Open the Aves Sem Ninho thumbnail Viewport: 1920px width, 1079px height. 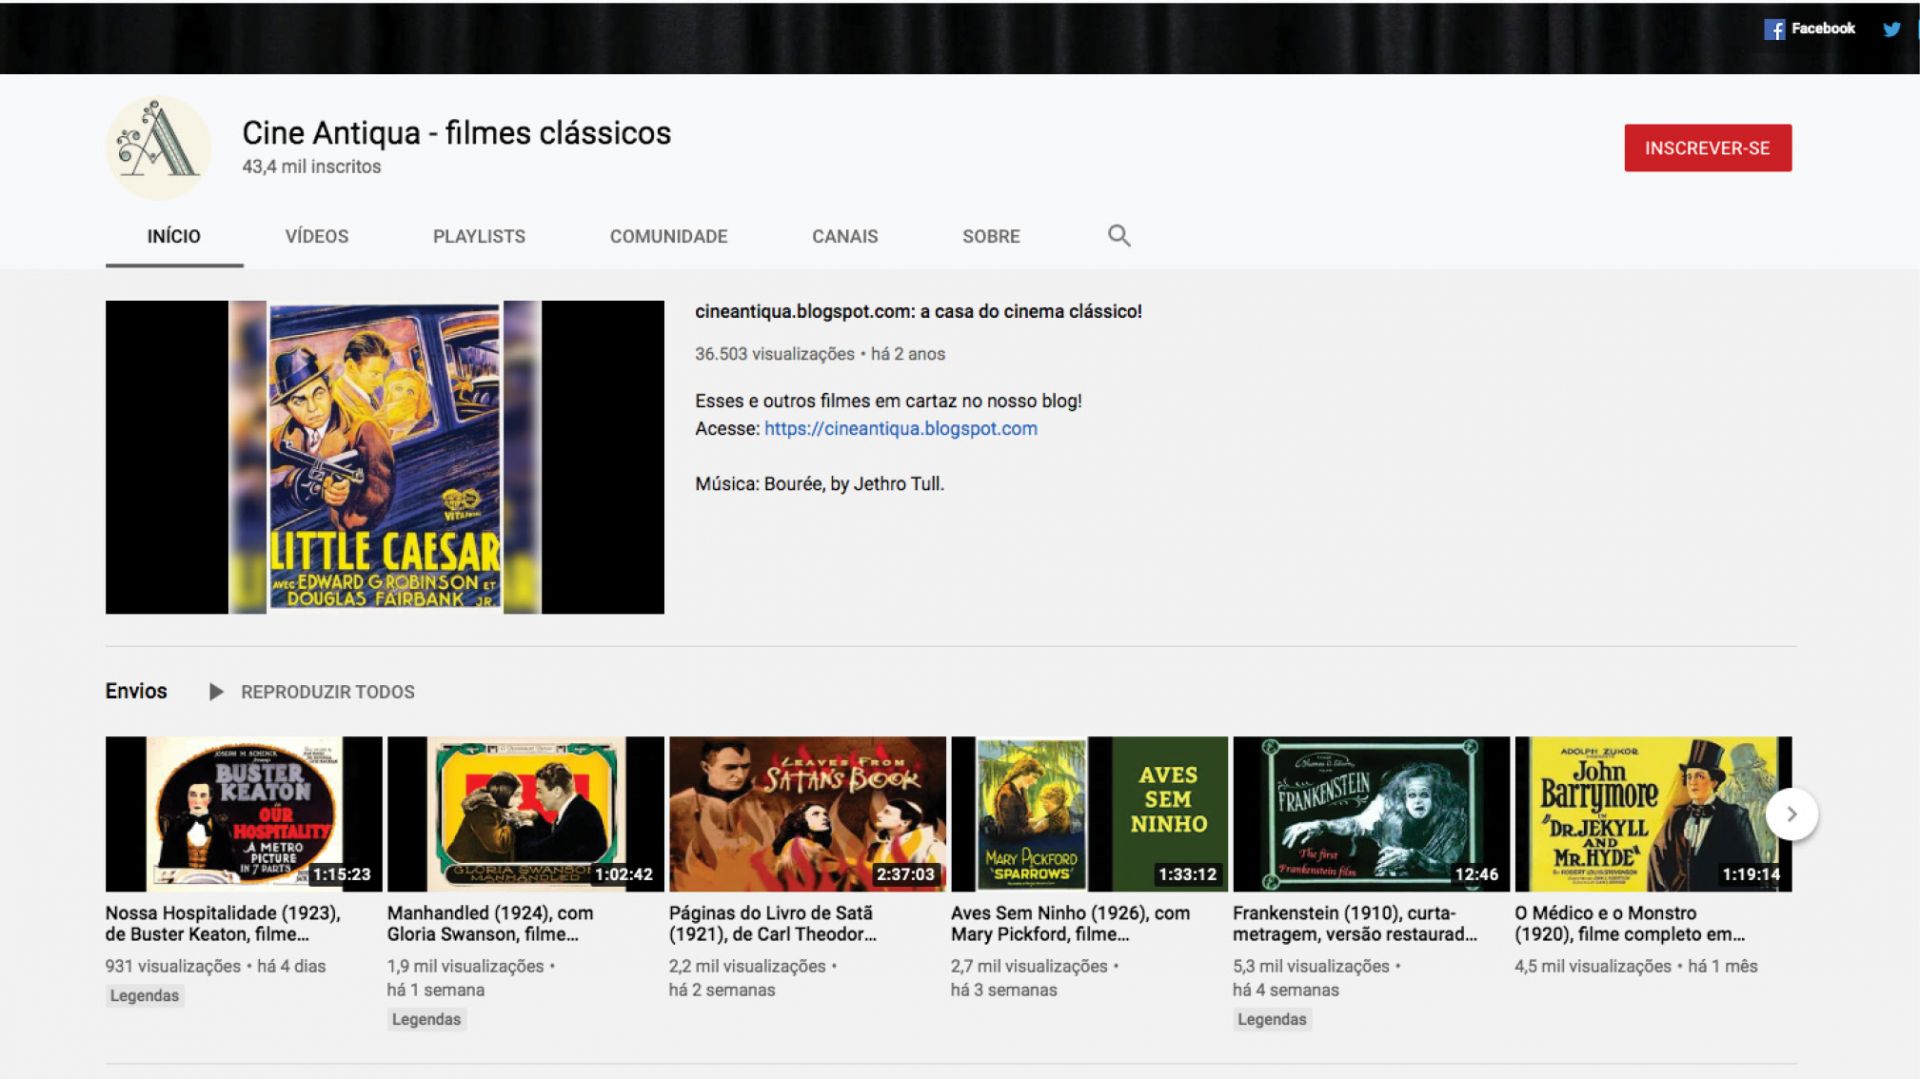1090,814
